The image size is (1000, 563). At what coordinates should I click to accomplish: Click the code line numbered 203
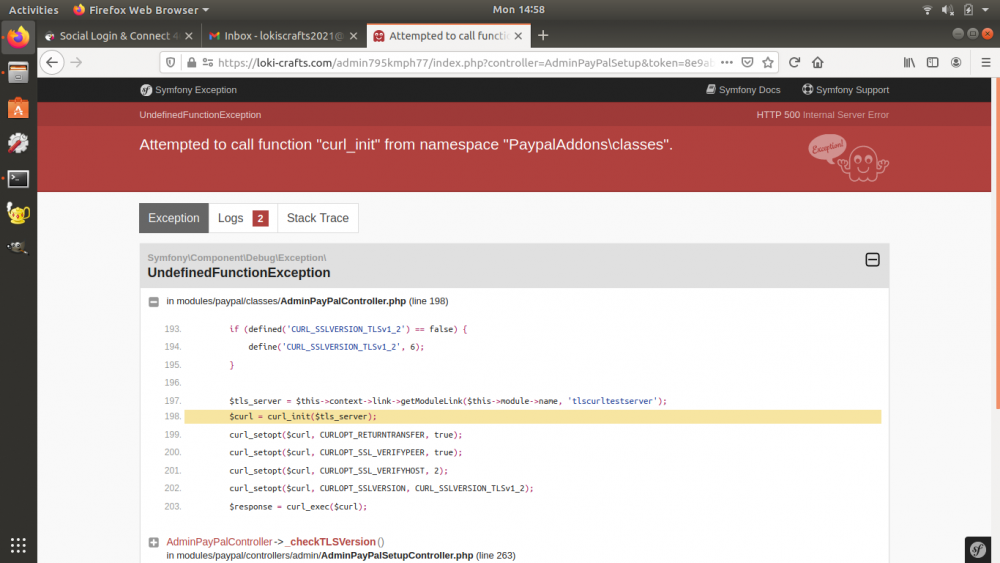tap(298, 507)
